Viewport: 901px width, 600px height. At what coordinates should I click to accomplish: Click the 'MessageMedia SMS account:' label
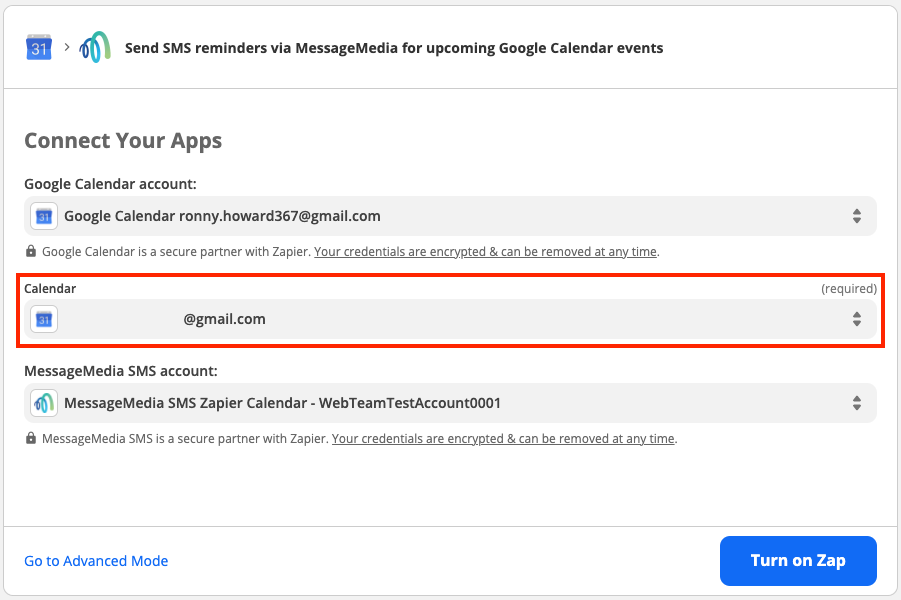[121, 371]
